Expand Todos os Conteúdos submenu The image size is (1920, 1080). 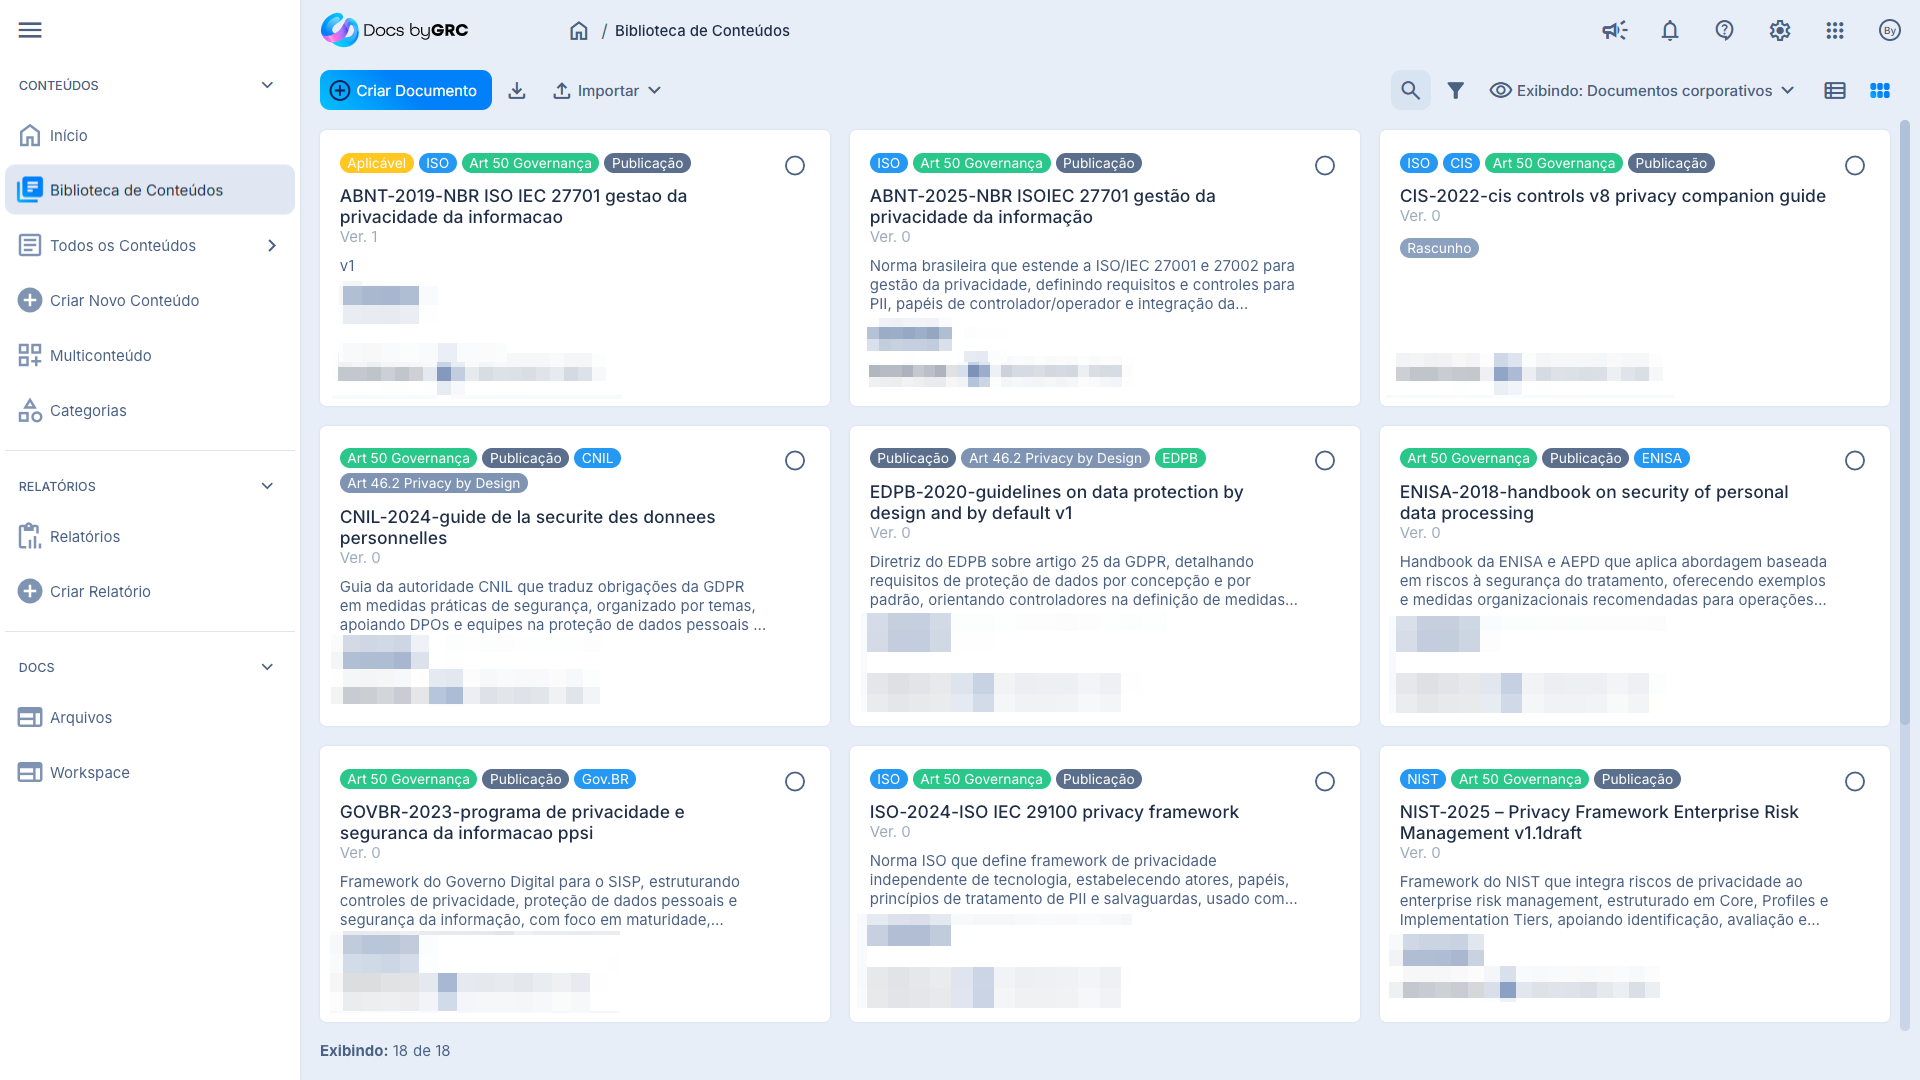(272, 246)
